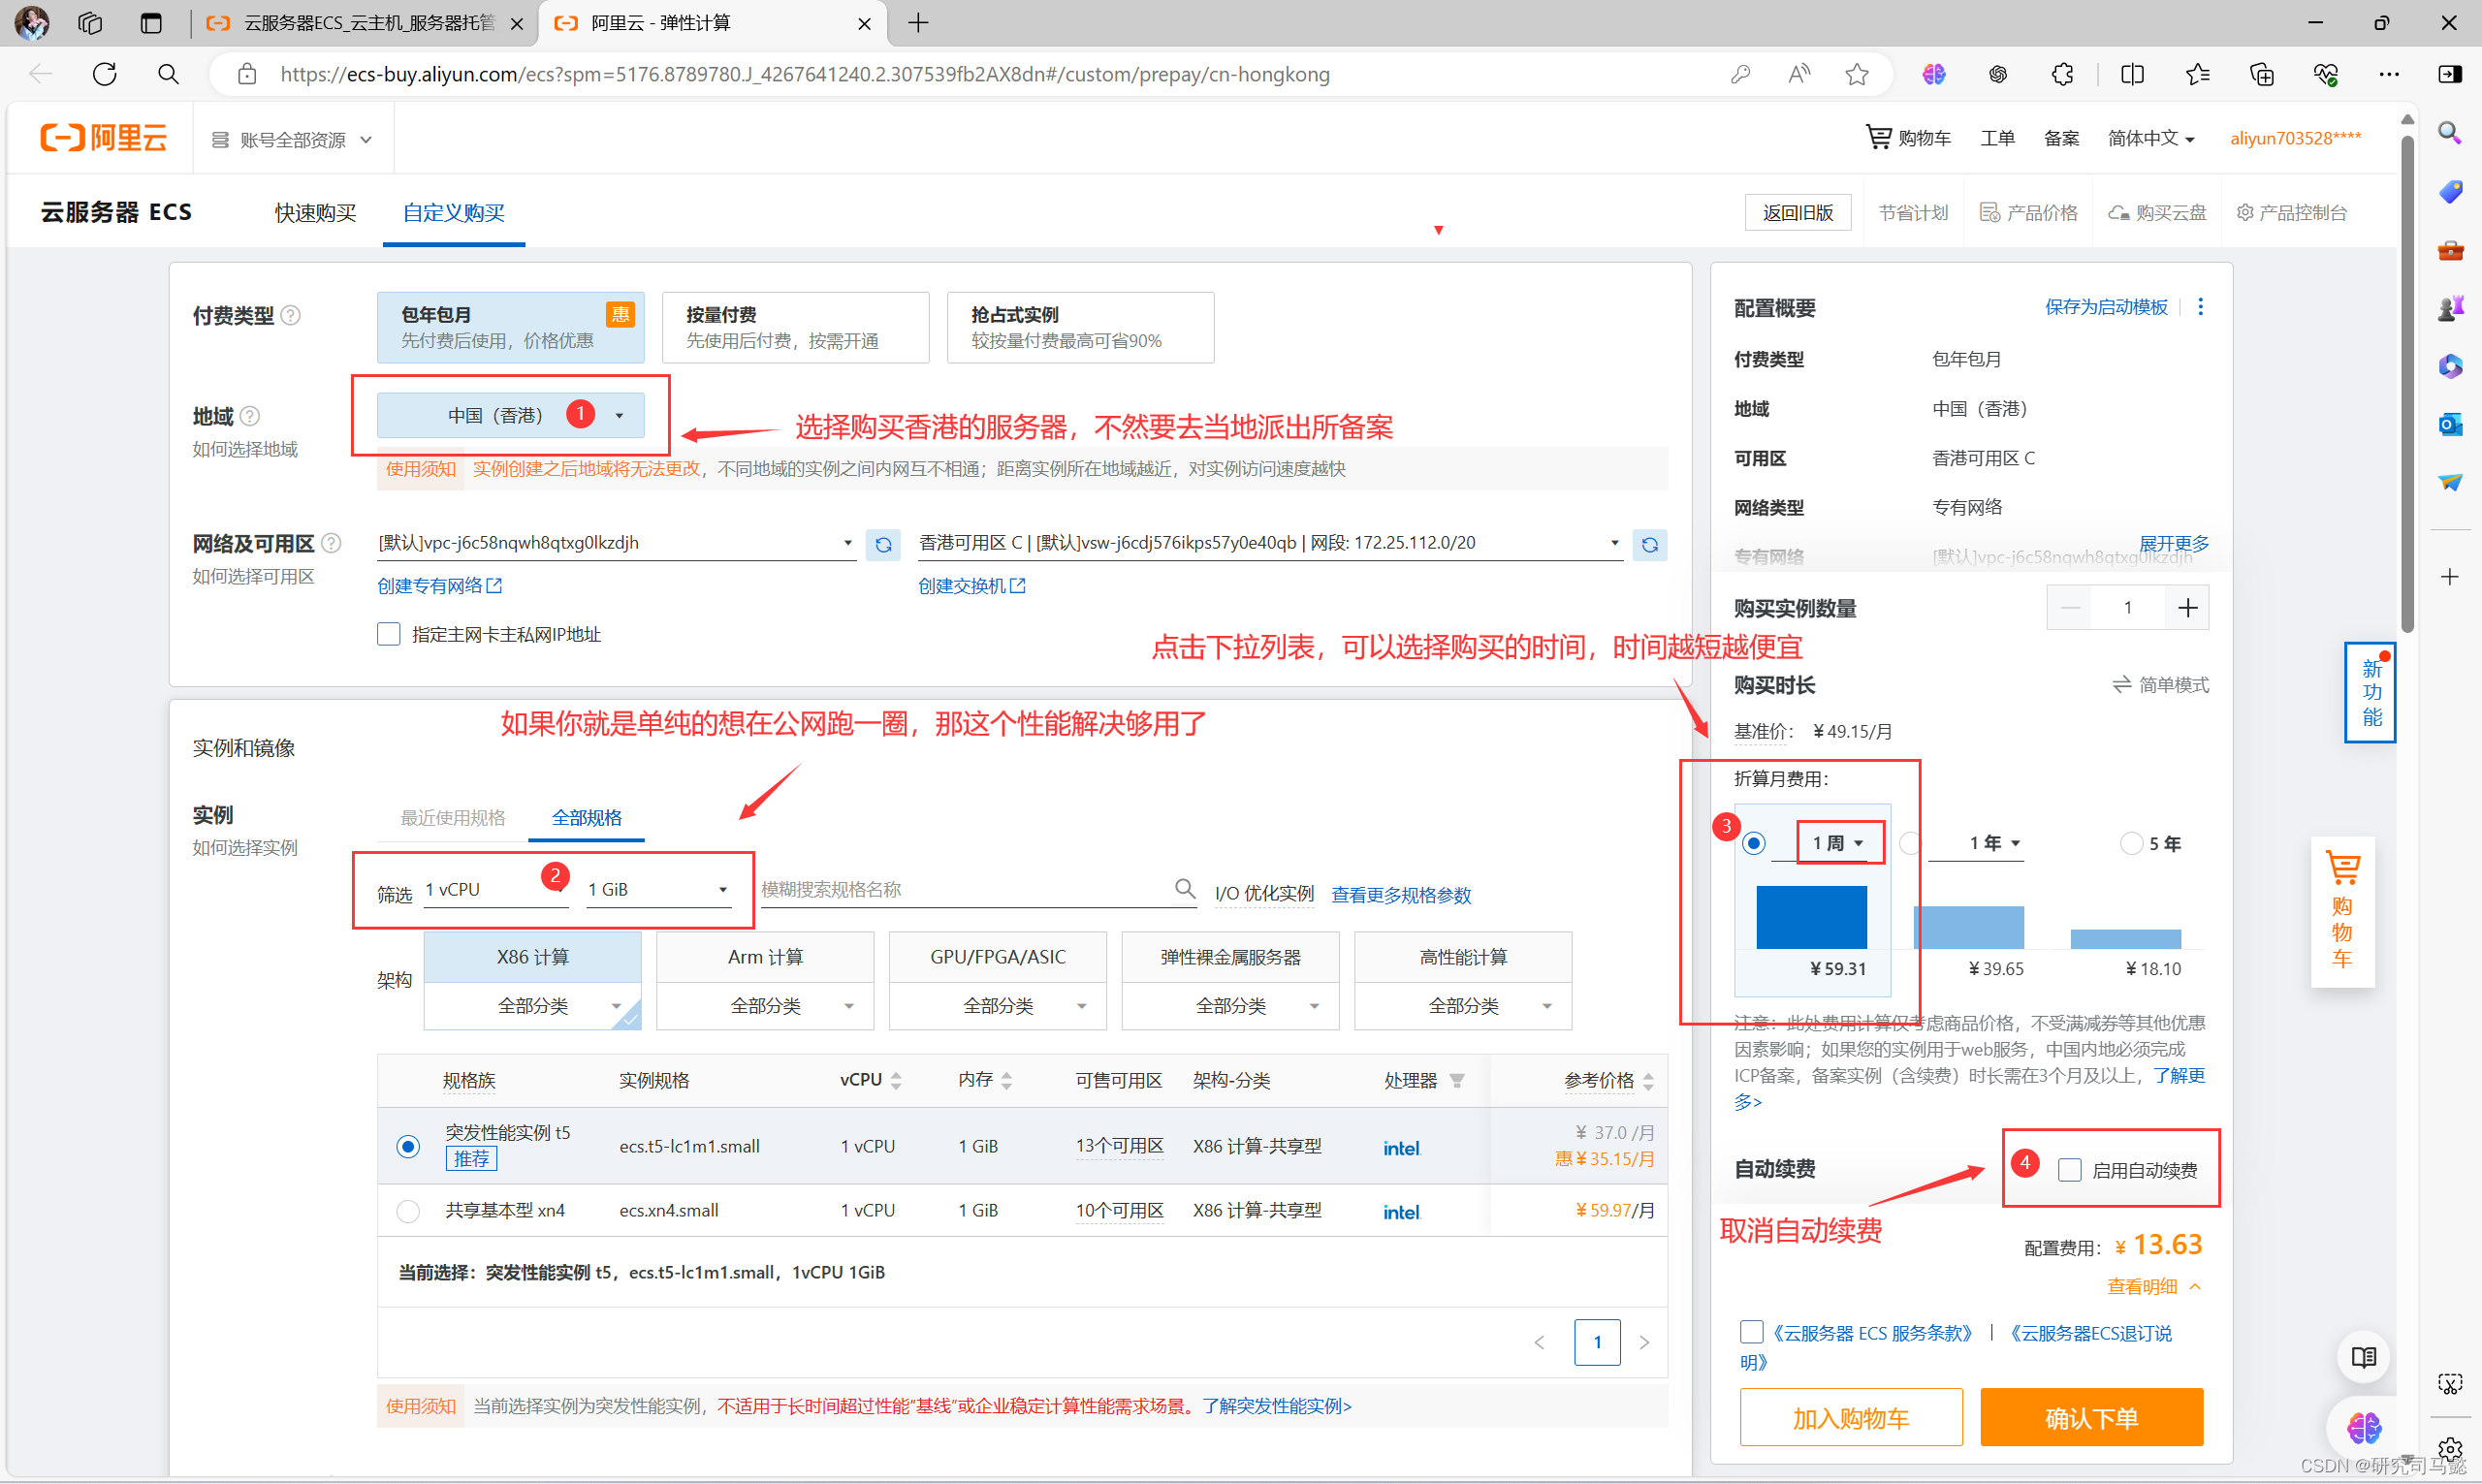Open the VPC network dropdown
Screen dimensions: 2482x1484
pos(616,543)
